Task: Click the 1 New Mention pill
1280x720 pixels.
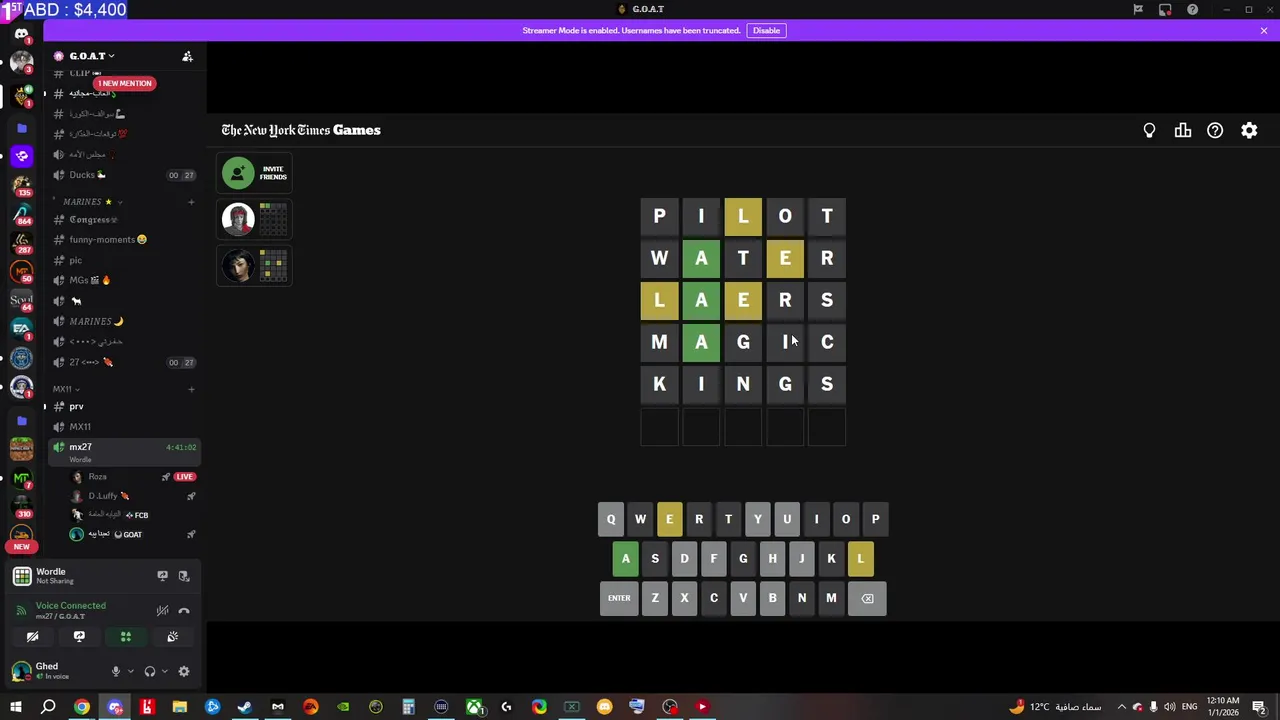Action: click(125, 83)
